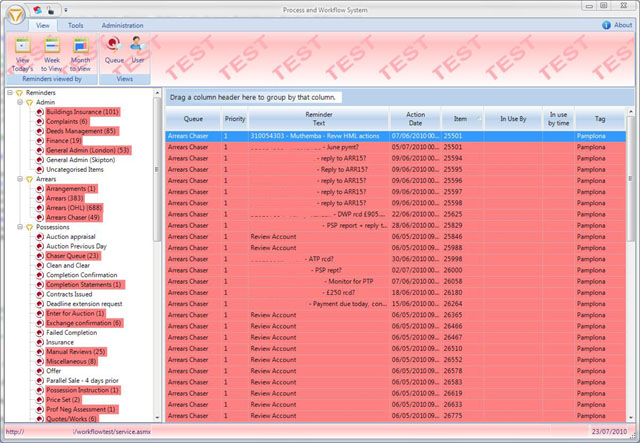This screenshot has width=640, height=443.
Task: Select the Week to View icon
Action: click(x=51, y=48)
